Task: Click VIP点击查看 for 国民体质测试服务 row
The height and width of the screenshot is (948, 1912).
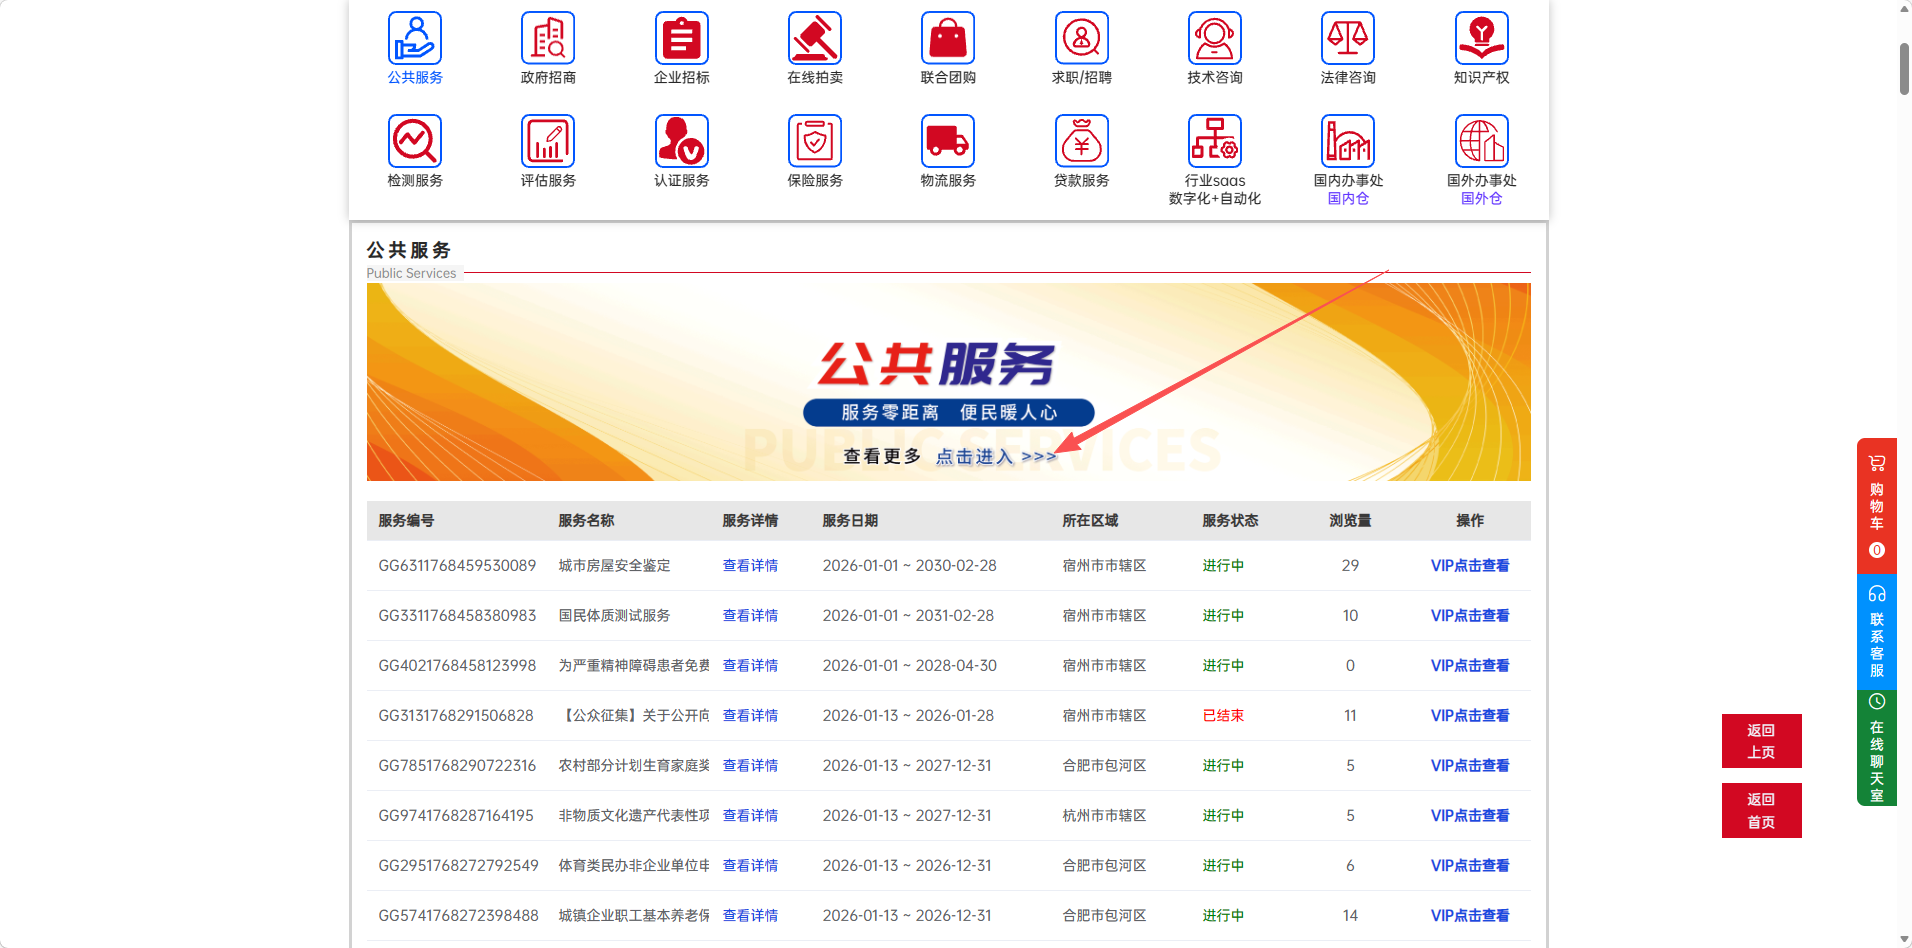Action: tap(1469, 616)
